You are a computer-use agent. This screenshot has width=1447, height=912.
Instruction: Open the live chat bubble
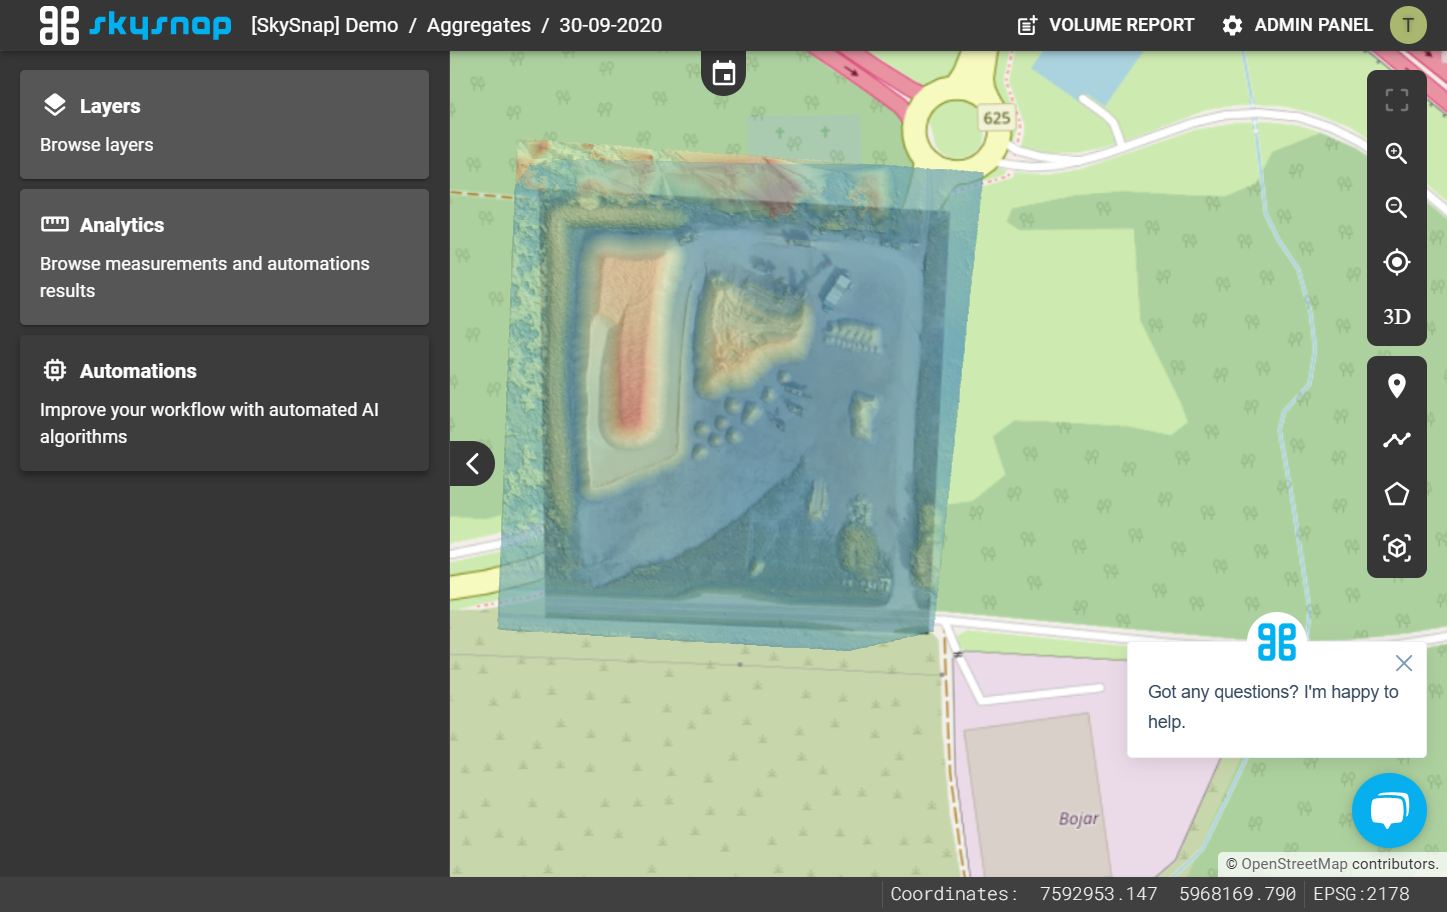1389,810
